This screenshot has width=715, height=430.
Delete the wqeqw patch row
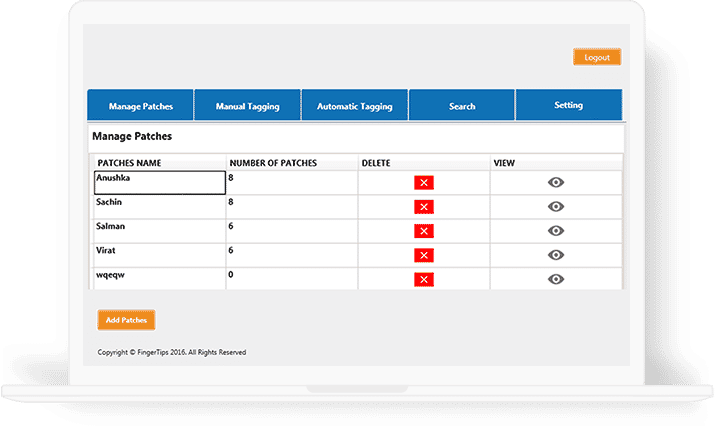click(x=424, y=279)
